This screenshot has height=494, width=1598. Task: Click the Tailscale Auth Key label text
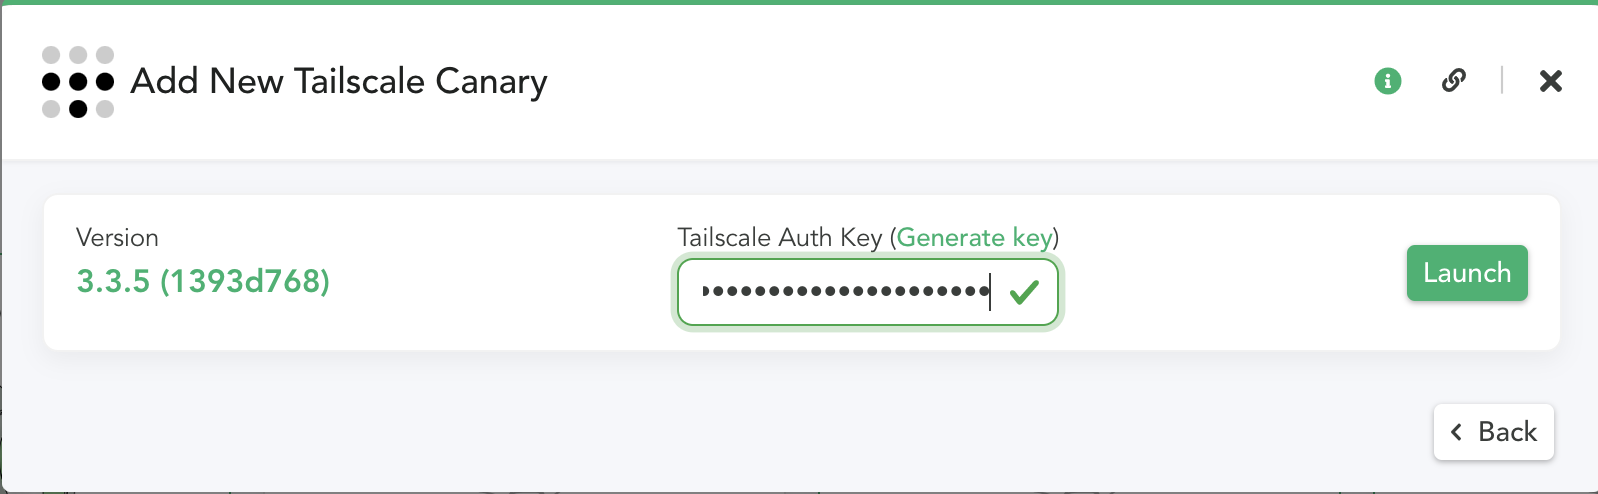[780, 237]
